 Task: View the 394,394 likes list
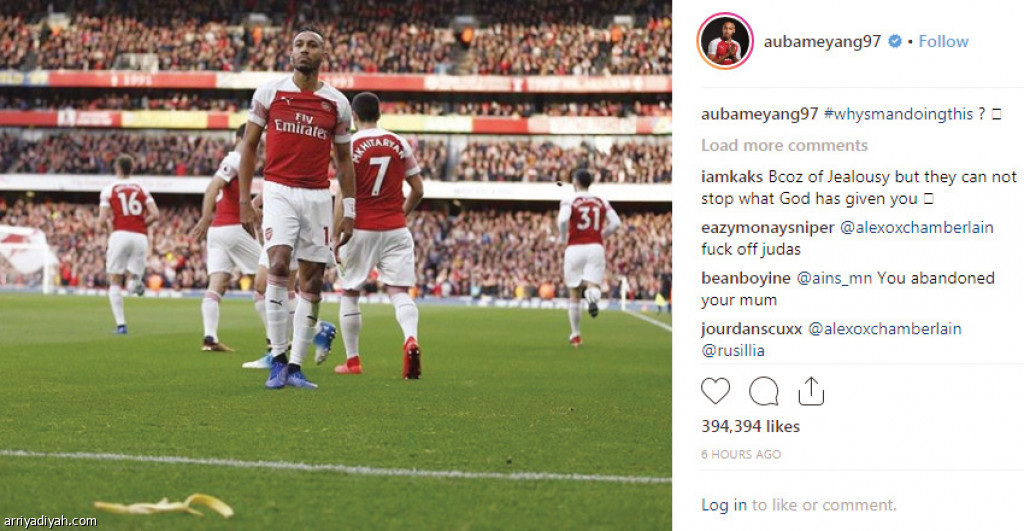(750, 426)
